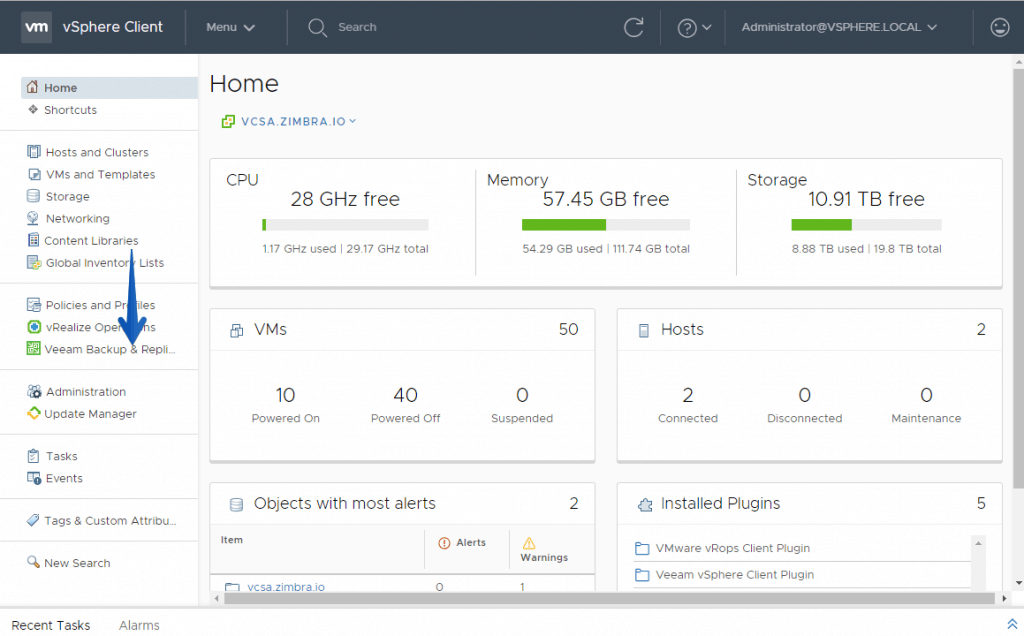Click the CPU usage bar
Image resolution: width=1024 pixels, height=636 pixels.
(x=345, y=225)
